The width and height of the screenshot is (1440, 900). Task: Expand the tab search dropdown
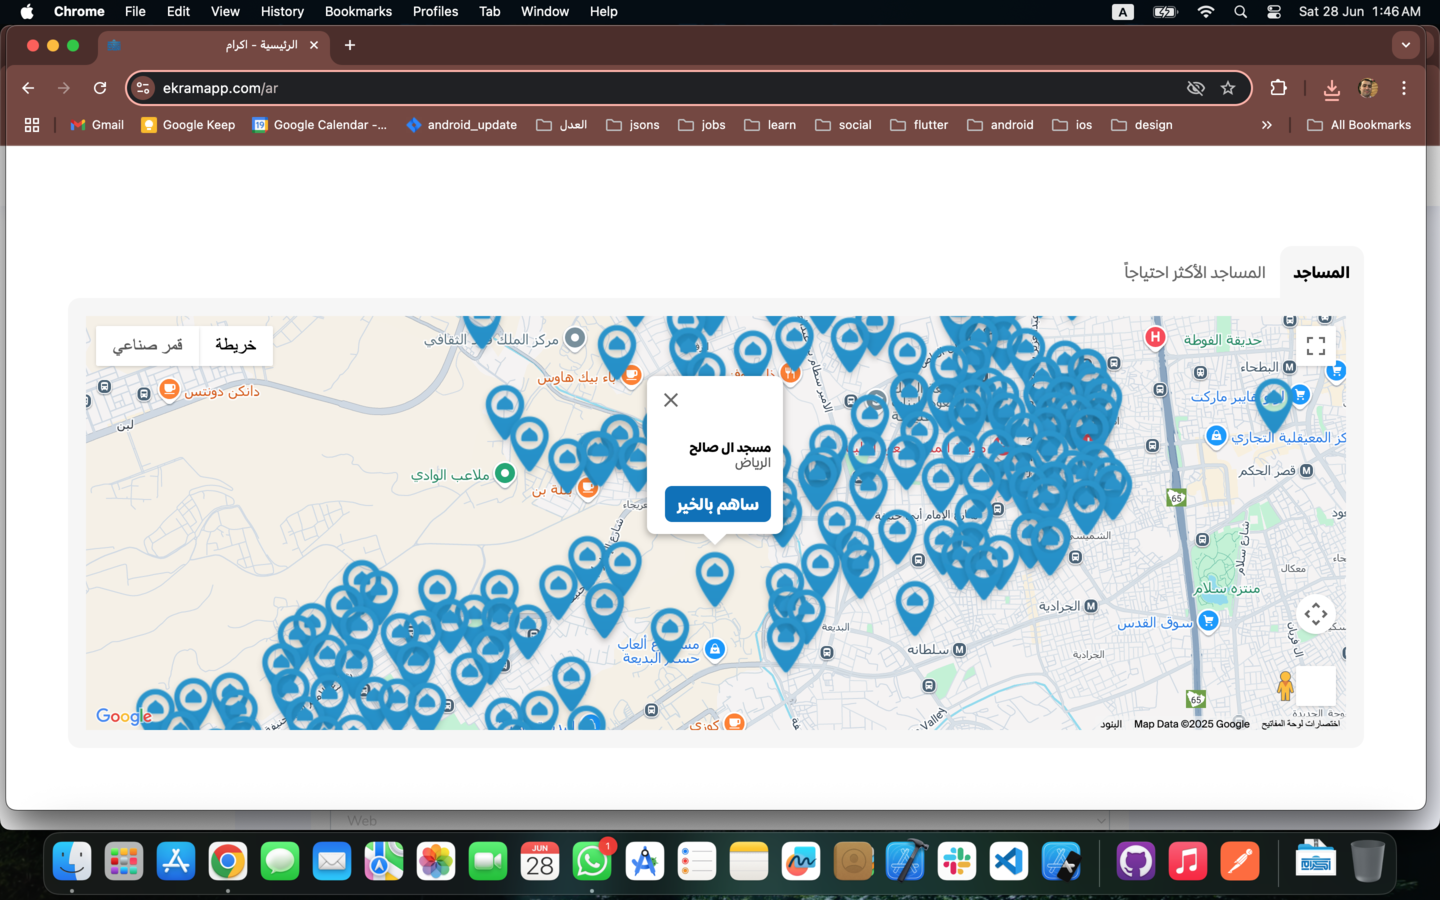pyautogui.click(x=1406, y=45)
